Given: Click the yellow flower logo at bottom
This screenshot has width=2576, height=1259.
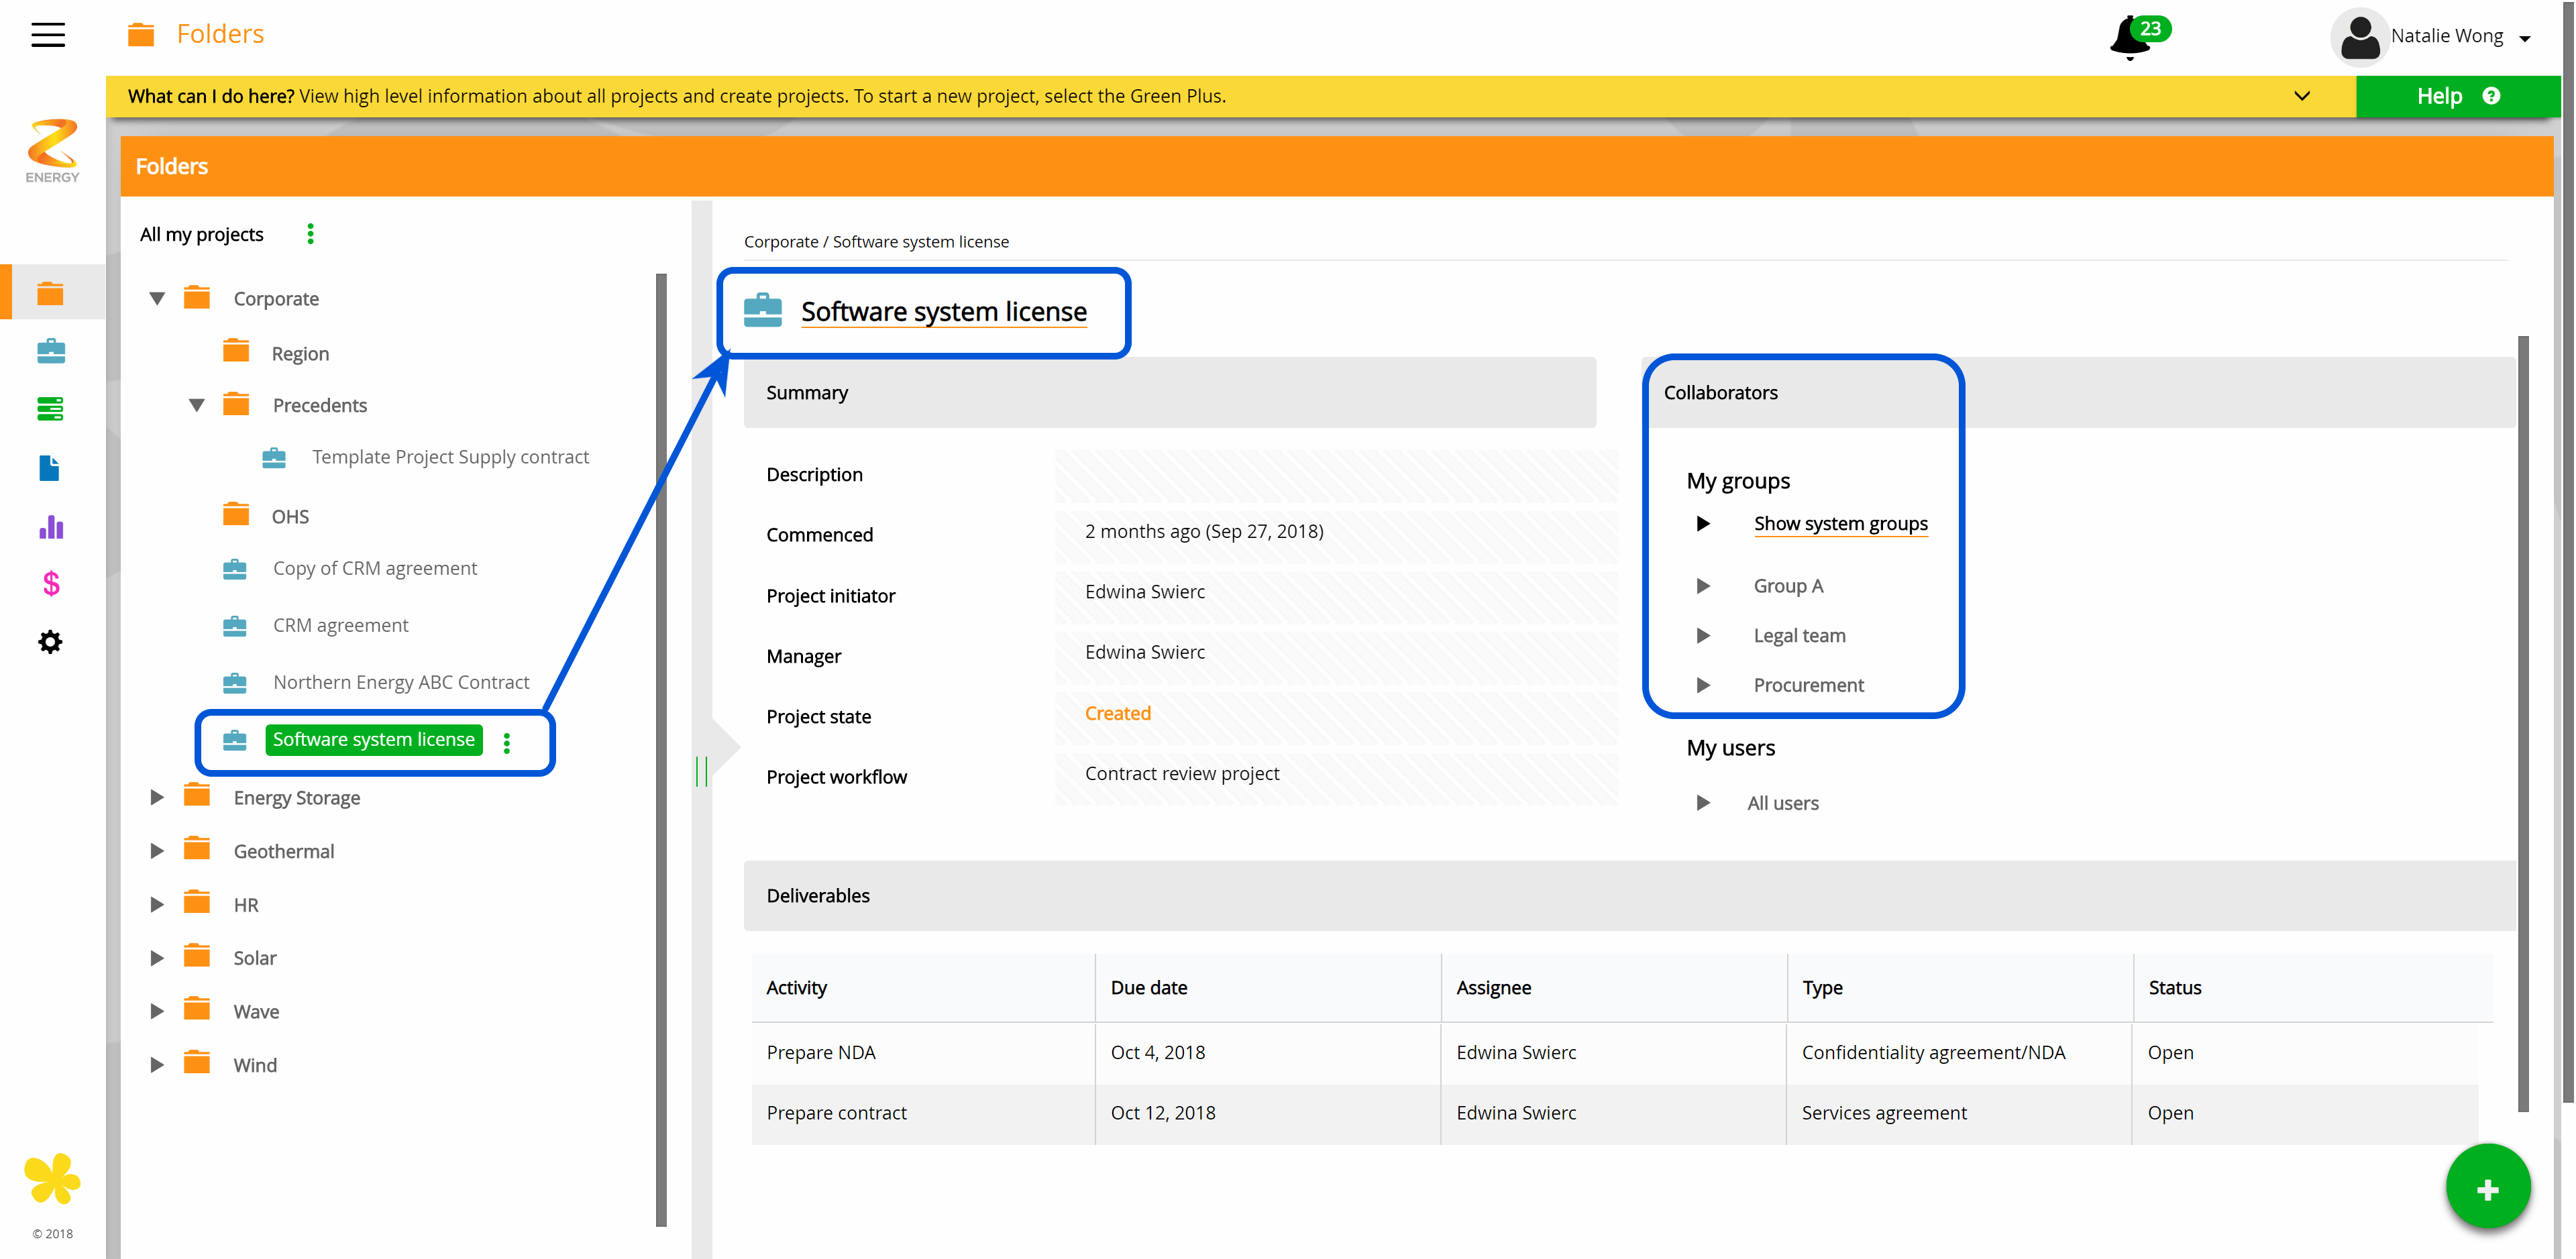Looking at the screenshot, I should (51, 1179).
